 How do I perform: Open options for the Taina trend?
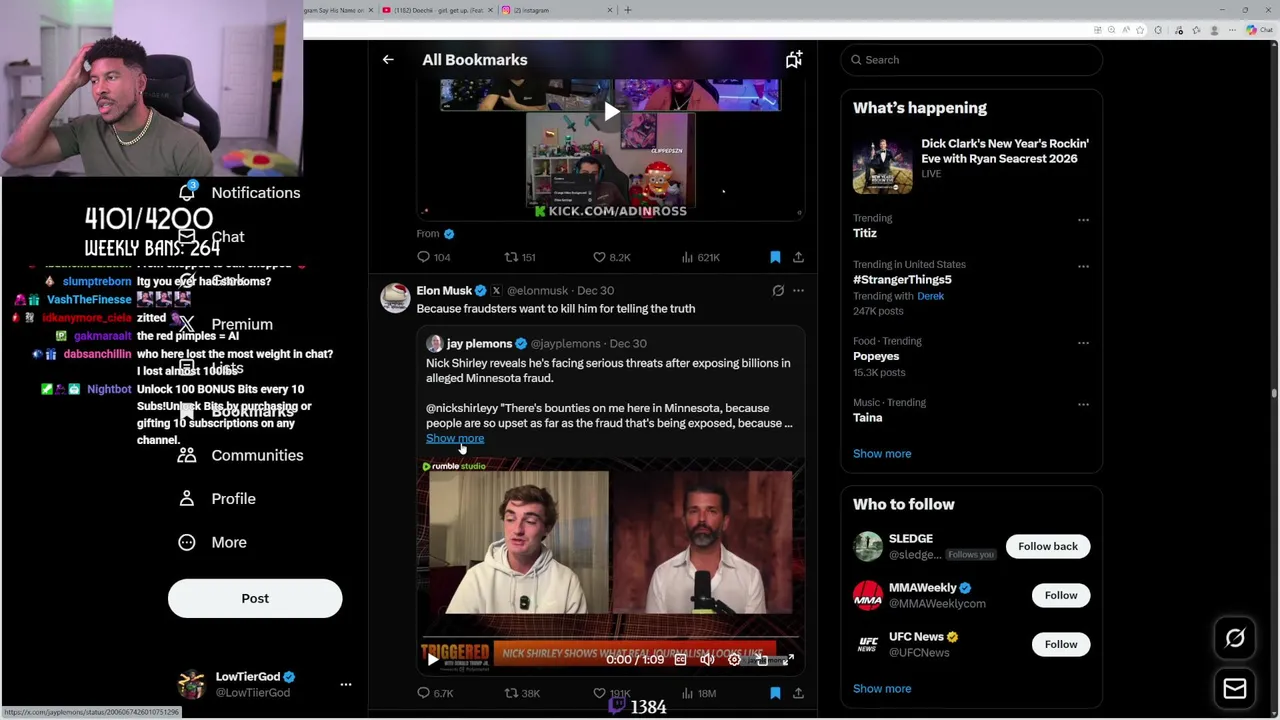[x=1083, y=404]
